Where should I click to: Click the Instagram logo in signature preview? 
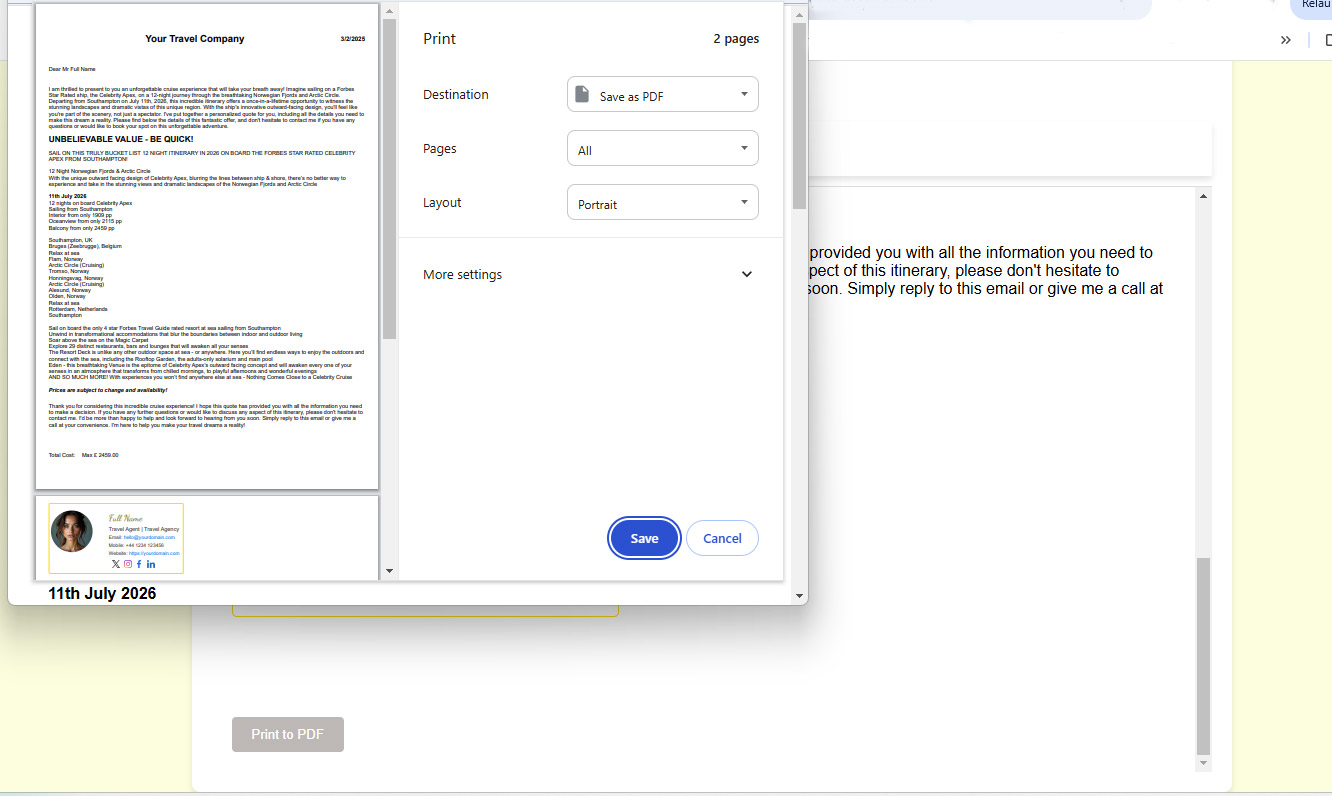pyautogui.click(x=128, y=564)
